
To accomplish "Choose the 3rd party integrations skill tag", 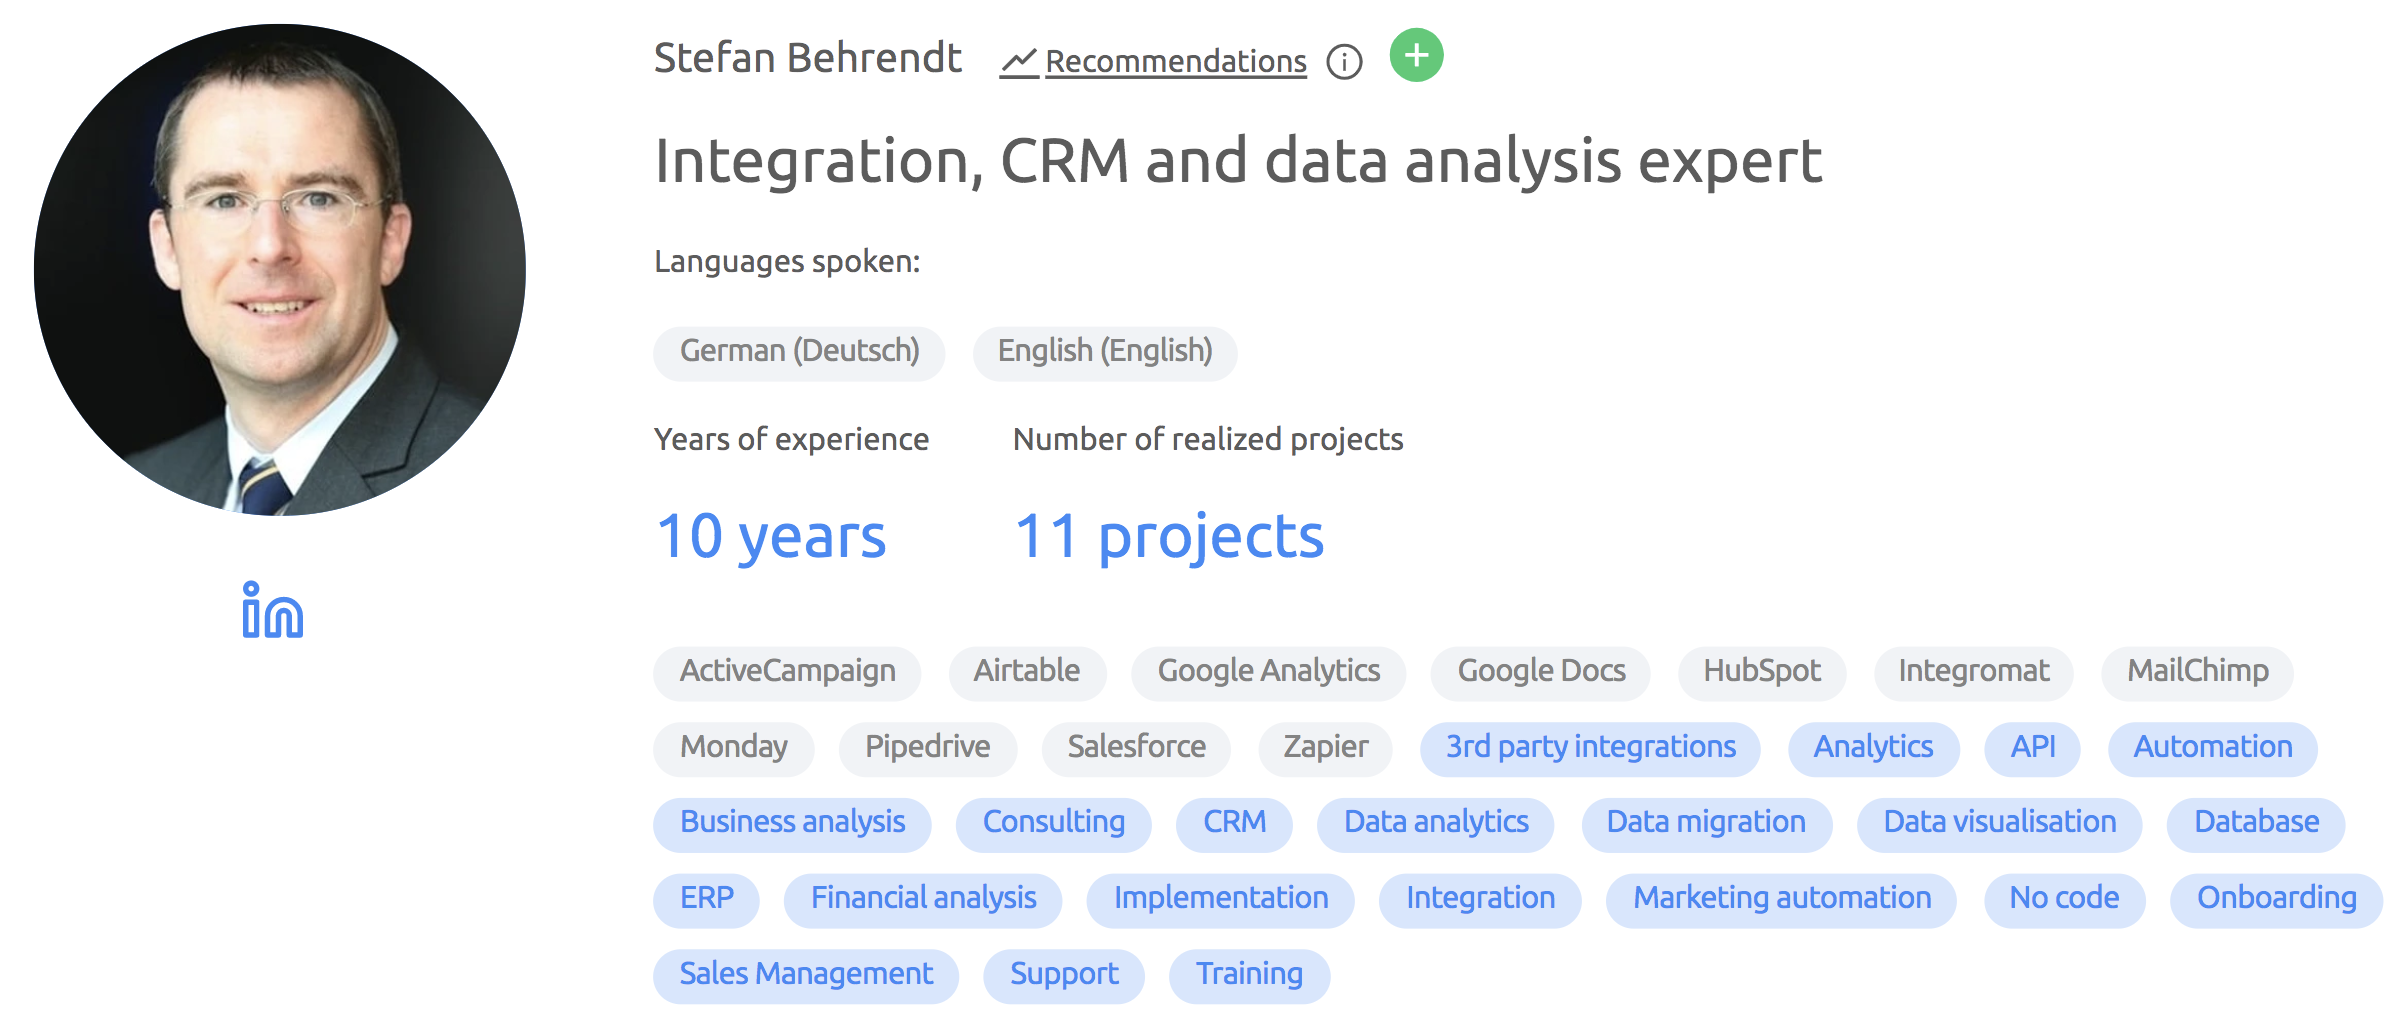I will (x=1590, y=747).
